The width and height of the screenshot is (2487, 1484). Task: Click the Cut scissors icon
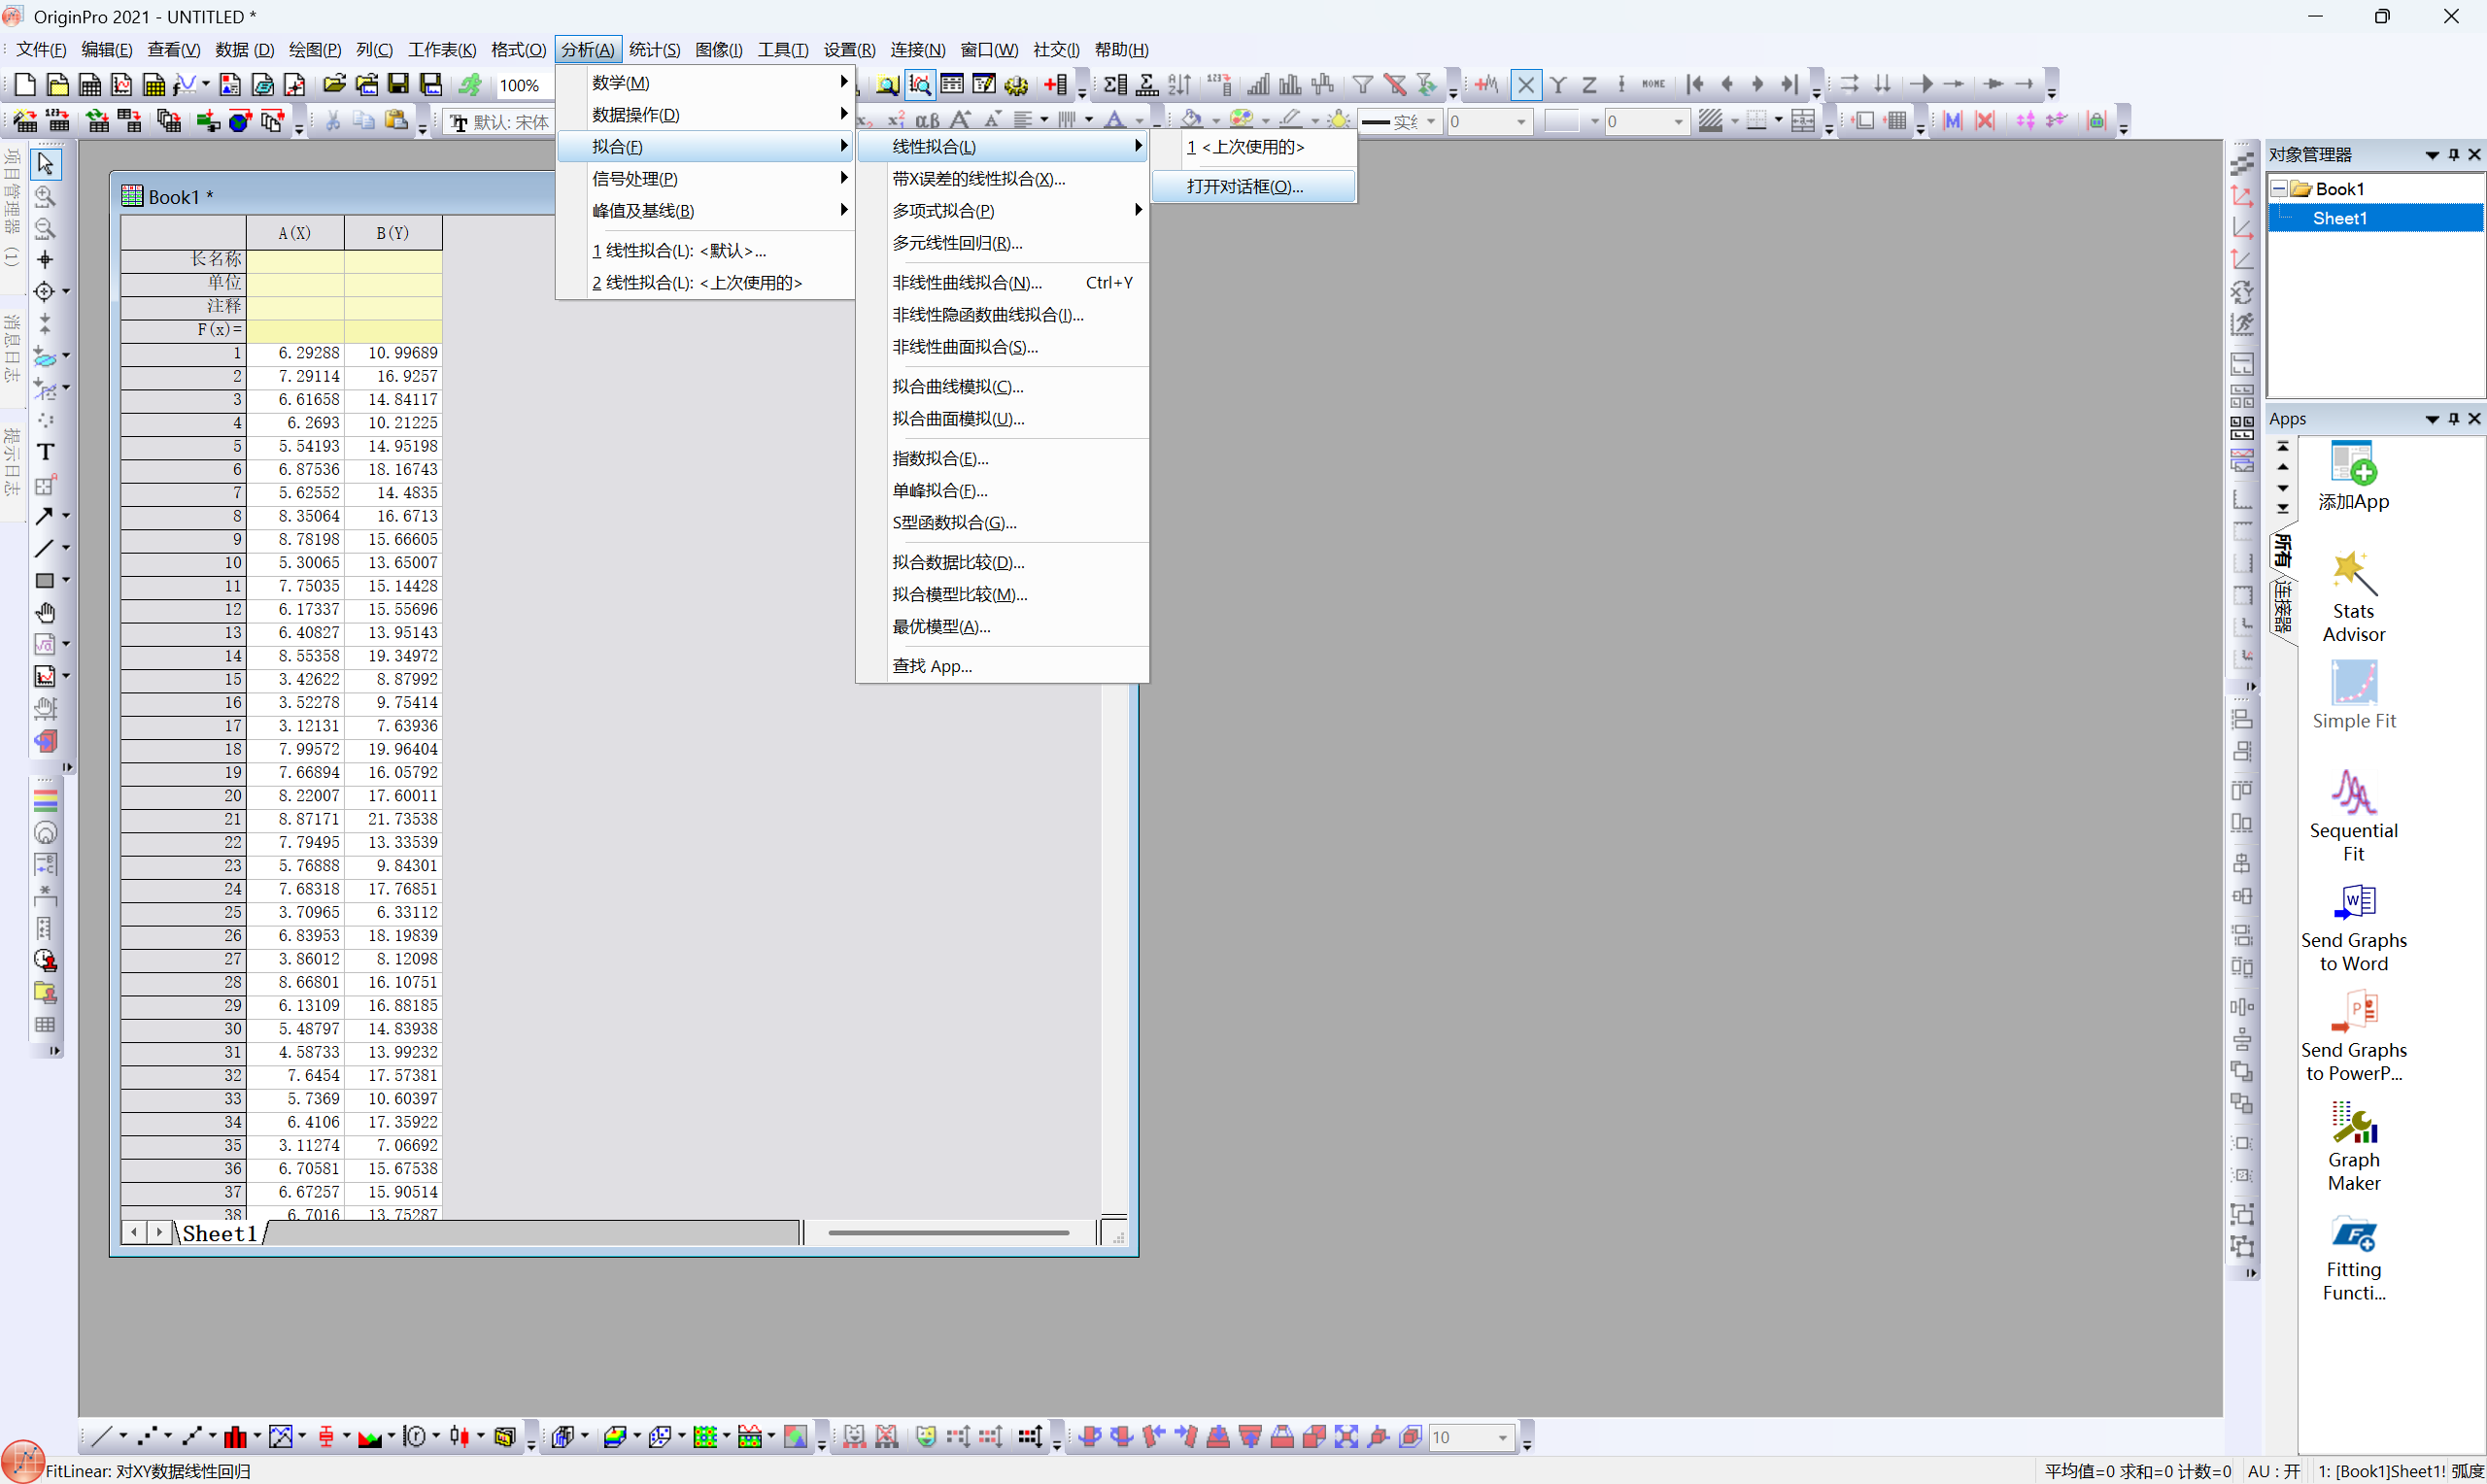[x=333, y=121]
